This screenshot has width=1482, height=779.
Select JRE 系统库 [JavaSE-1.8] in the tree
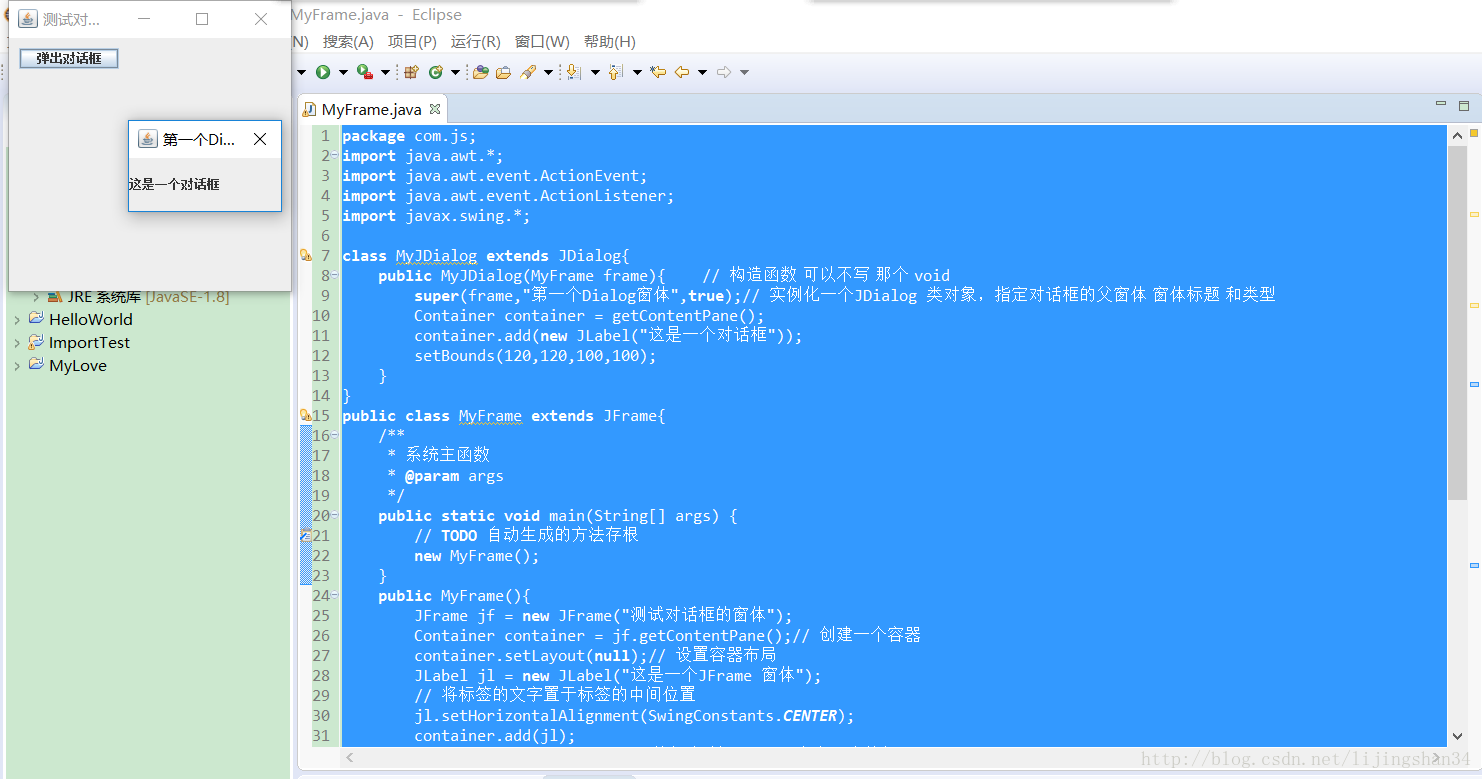(148, 297)
